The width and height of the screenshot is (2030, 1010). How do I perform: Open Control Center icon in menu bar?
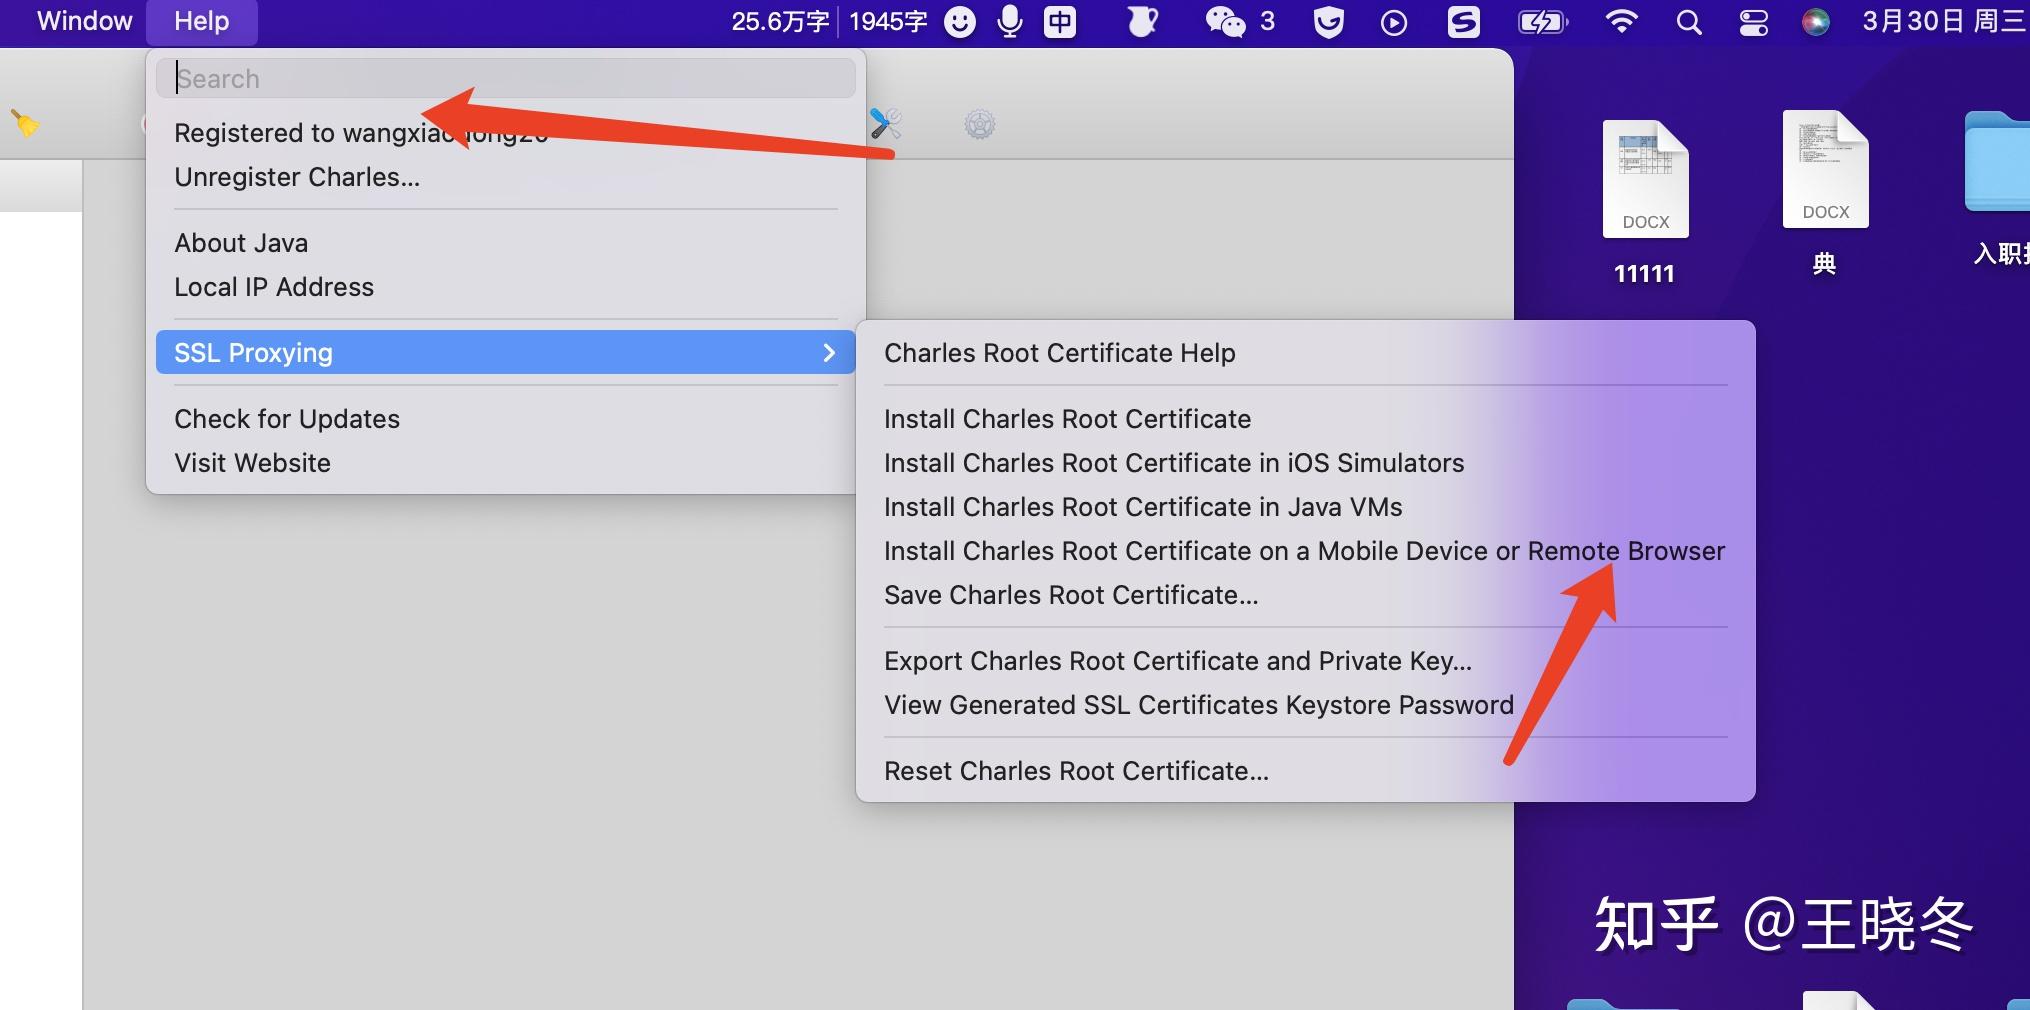click(1753, 22)
